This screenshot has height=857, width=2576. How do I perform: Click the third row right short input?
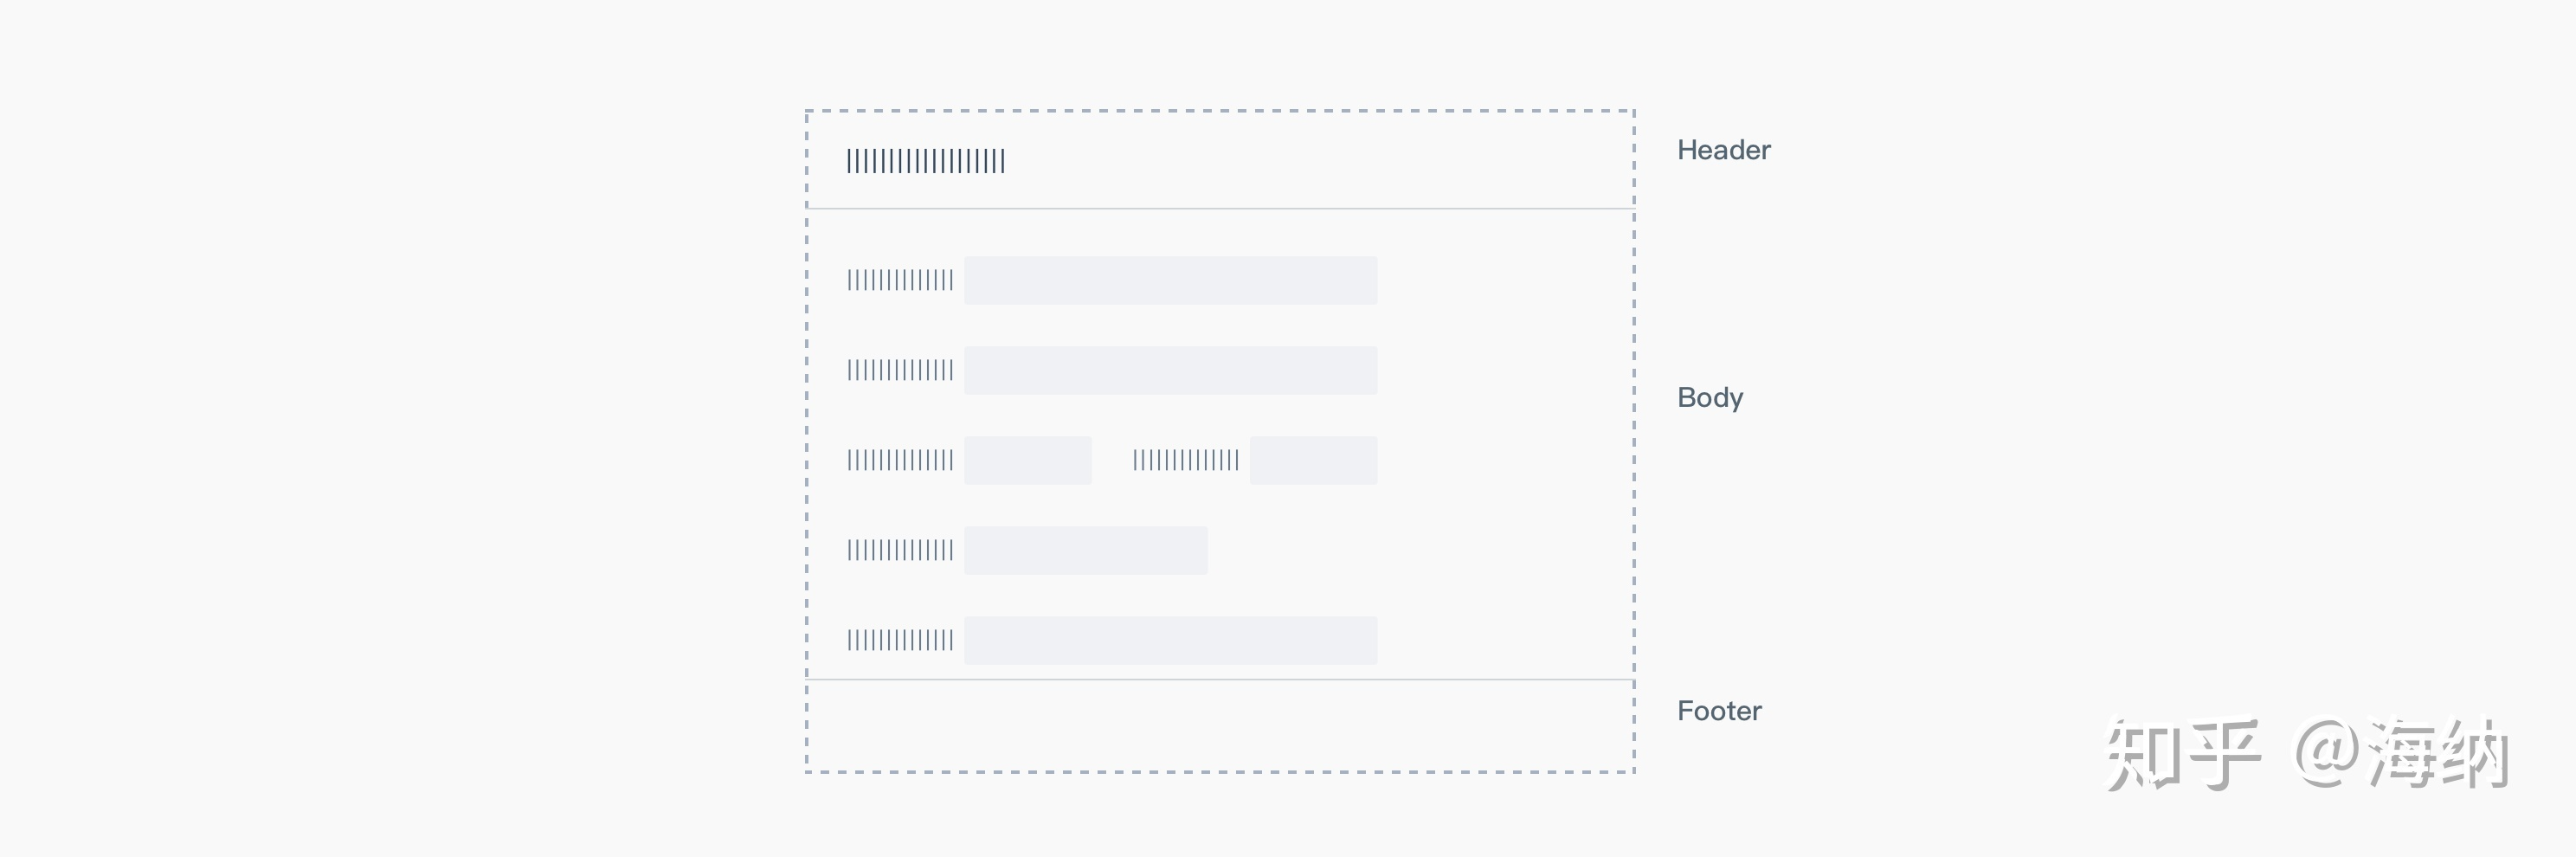[x=1314, y=460]
